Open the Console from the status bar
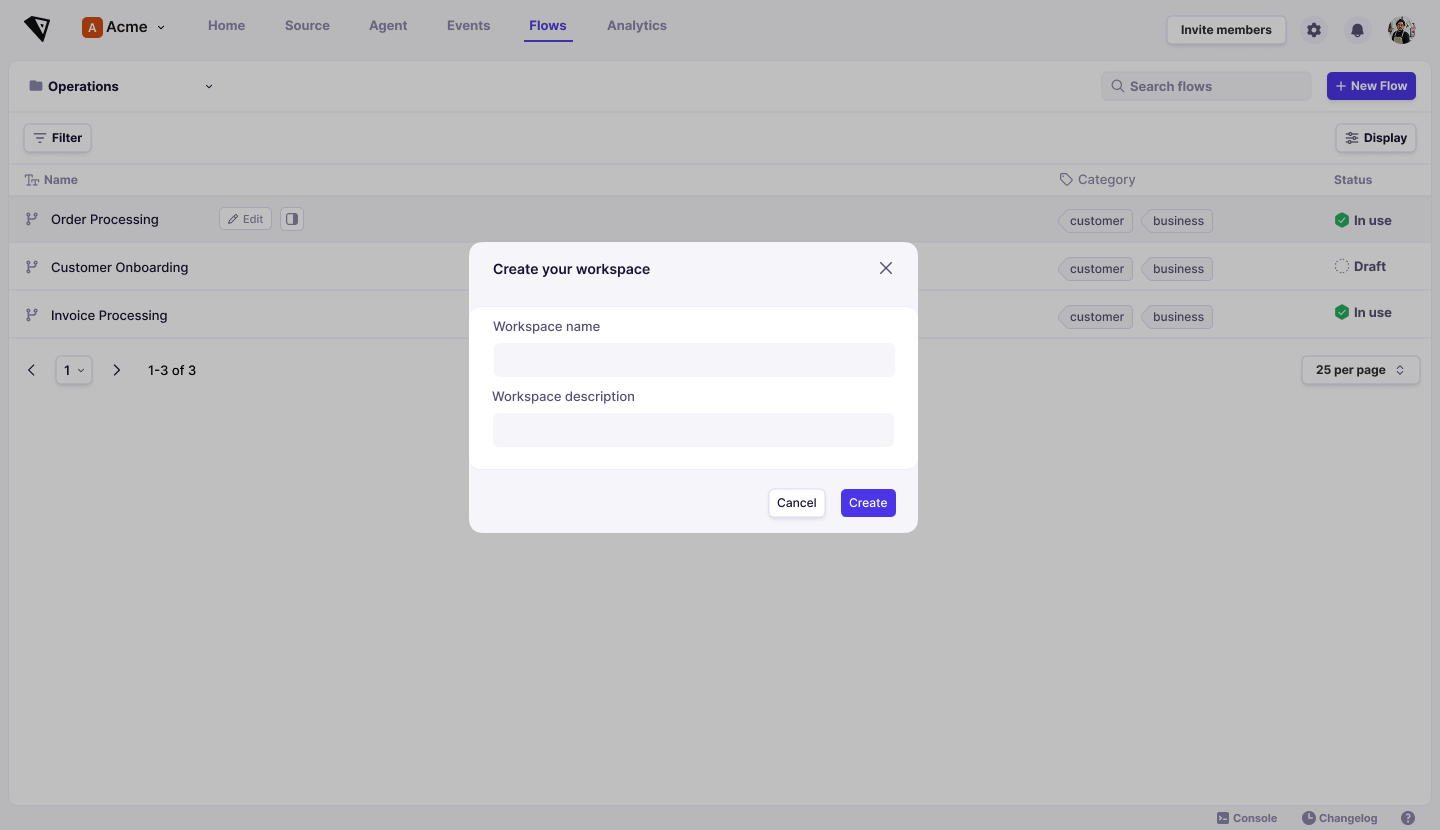The width and height of the screenshot is (1440, 830). 1247,818
